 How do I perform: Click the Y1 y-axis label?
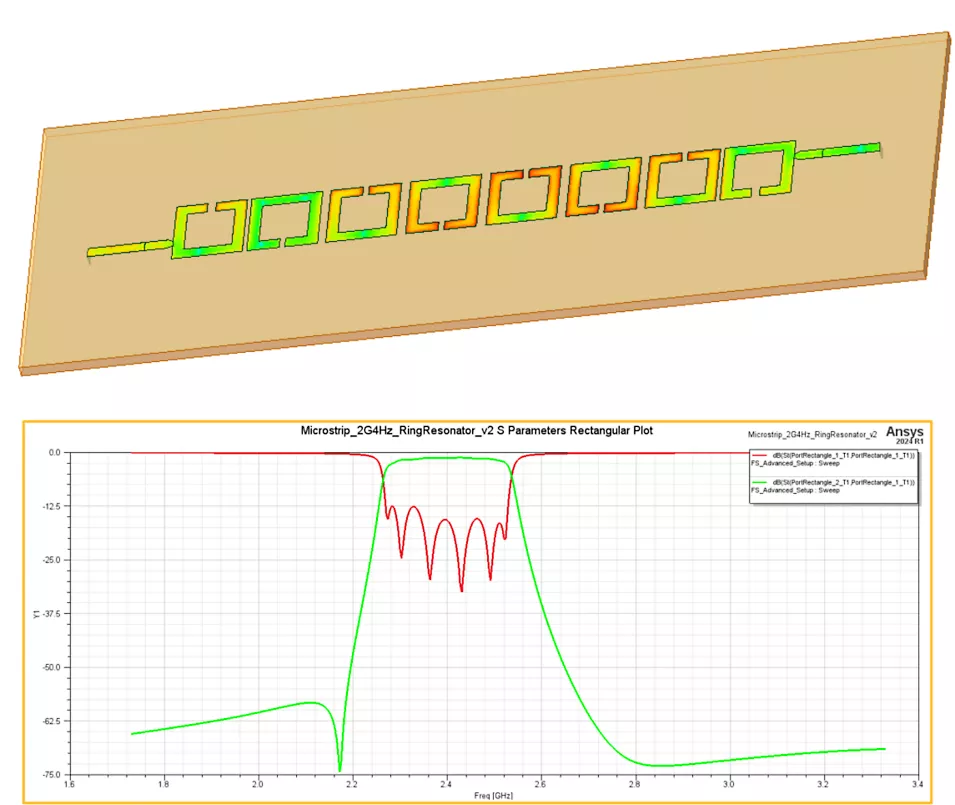click(38, 615)
